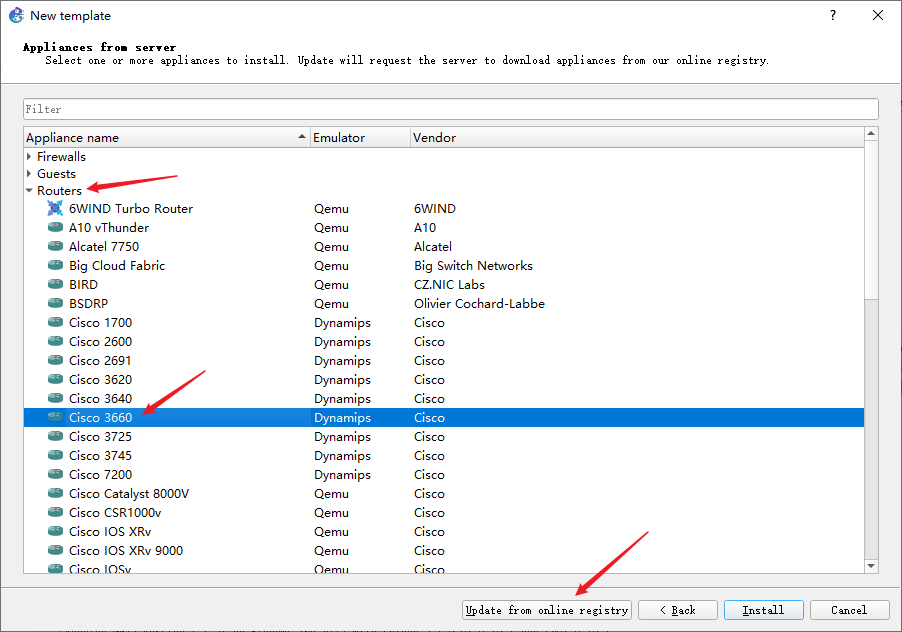This screenshot has width=902, height=632.
Task: Select the Cisco 2600 entry
Action: 101,341
